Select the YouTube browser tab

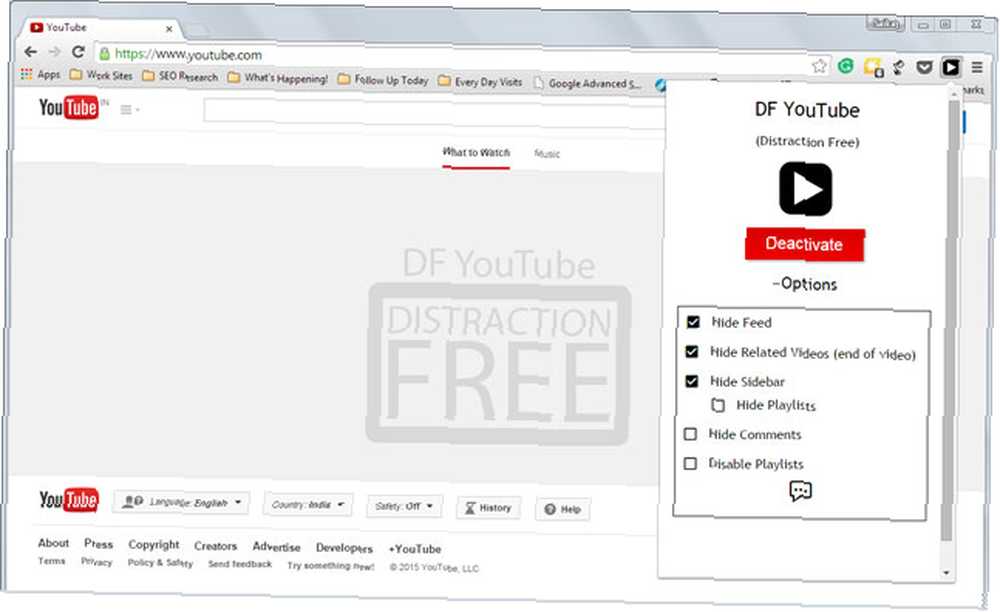coord(102,28)
